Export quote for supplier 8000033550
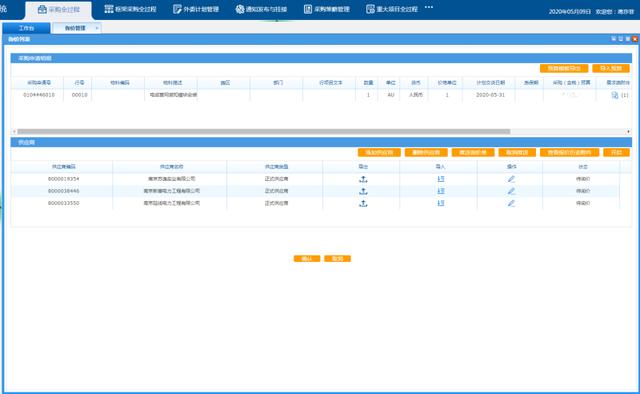Viewport: 640px width, 394px height. (x=363, y=203)
